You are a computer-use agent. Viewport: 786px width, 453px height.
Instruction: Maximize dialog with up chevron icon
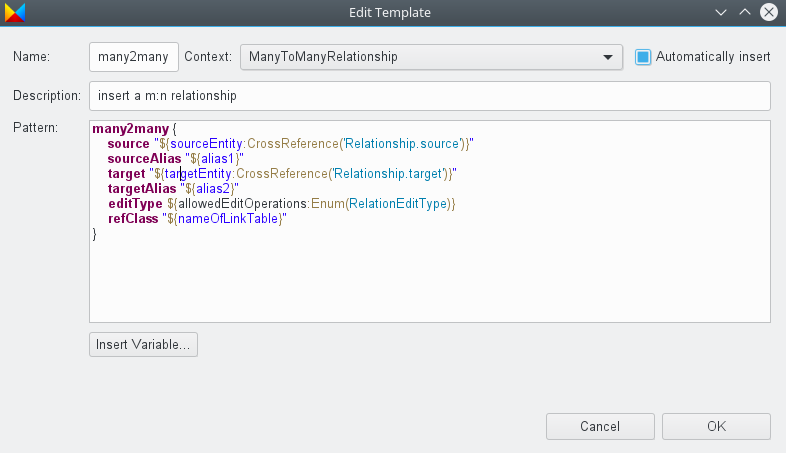(x=745, y=12)
